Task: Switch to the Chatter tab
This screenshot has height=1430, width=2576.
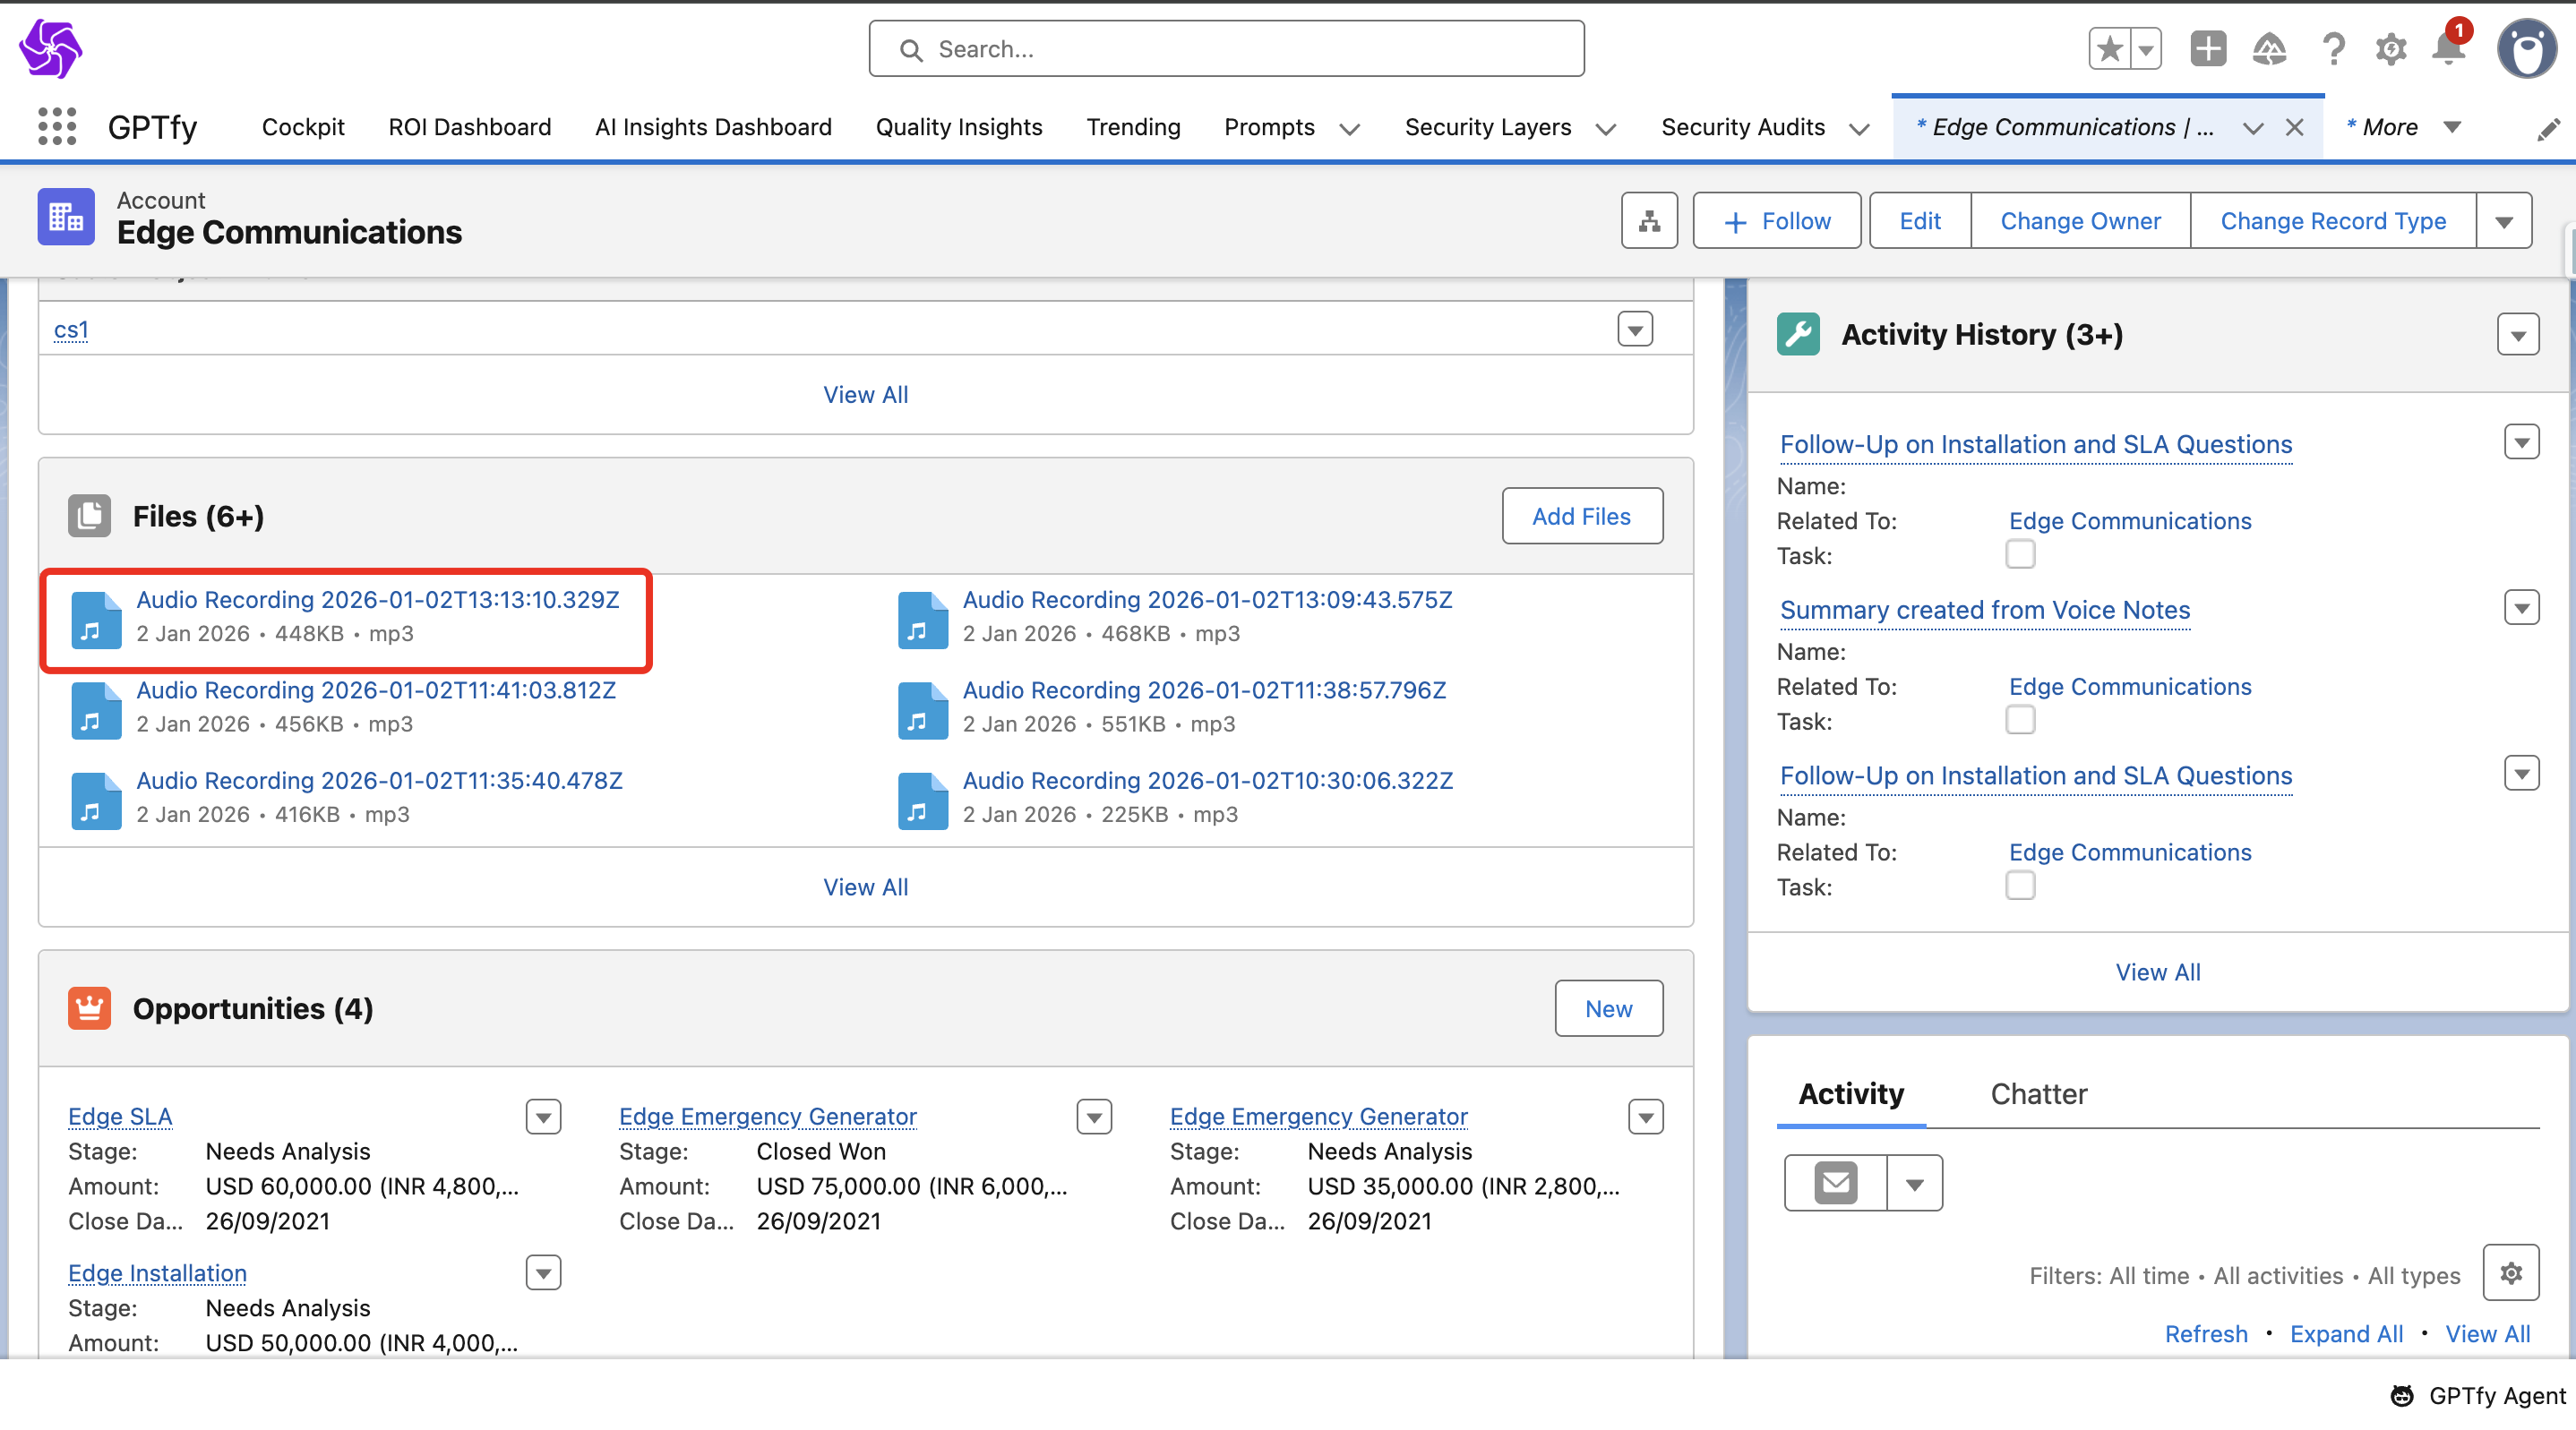Action: [2038, 1094]
